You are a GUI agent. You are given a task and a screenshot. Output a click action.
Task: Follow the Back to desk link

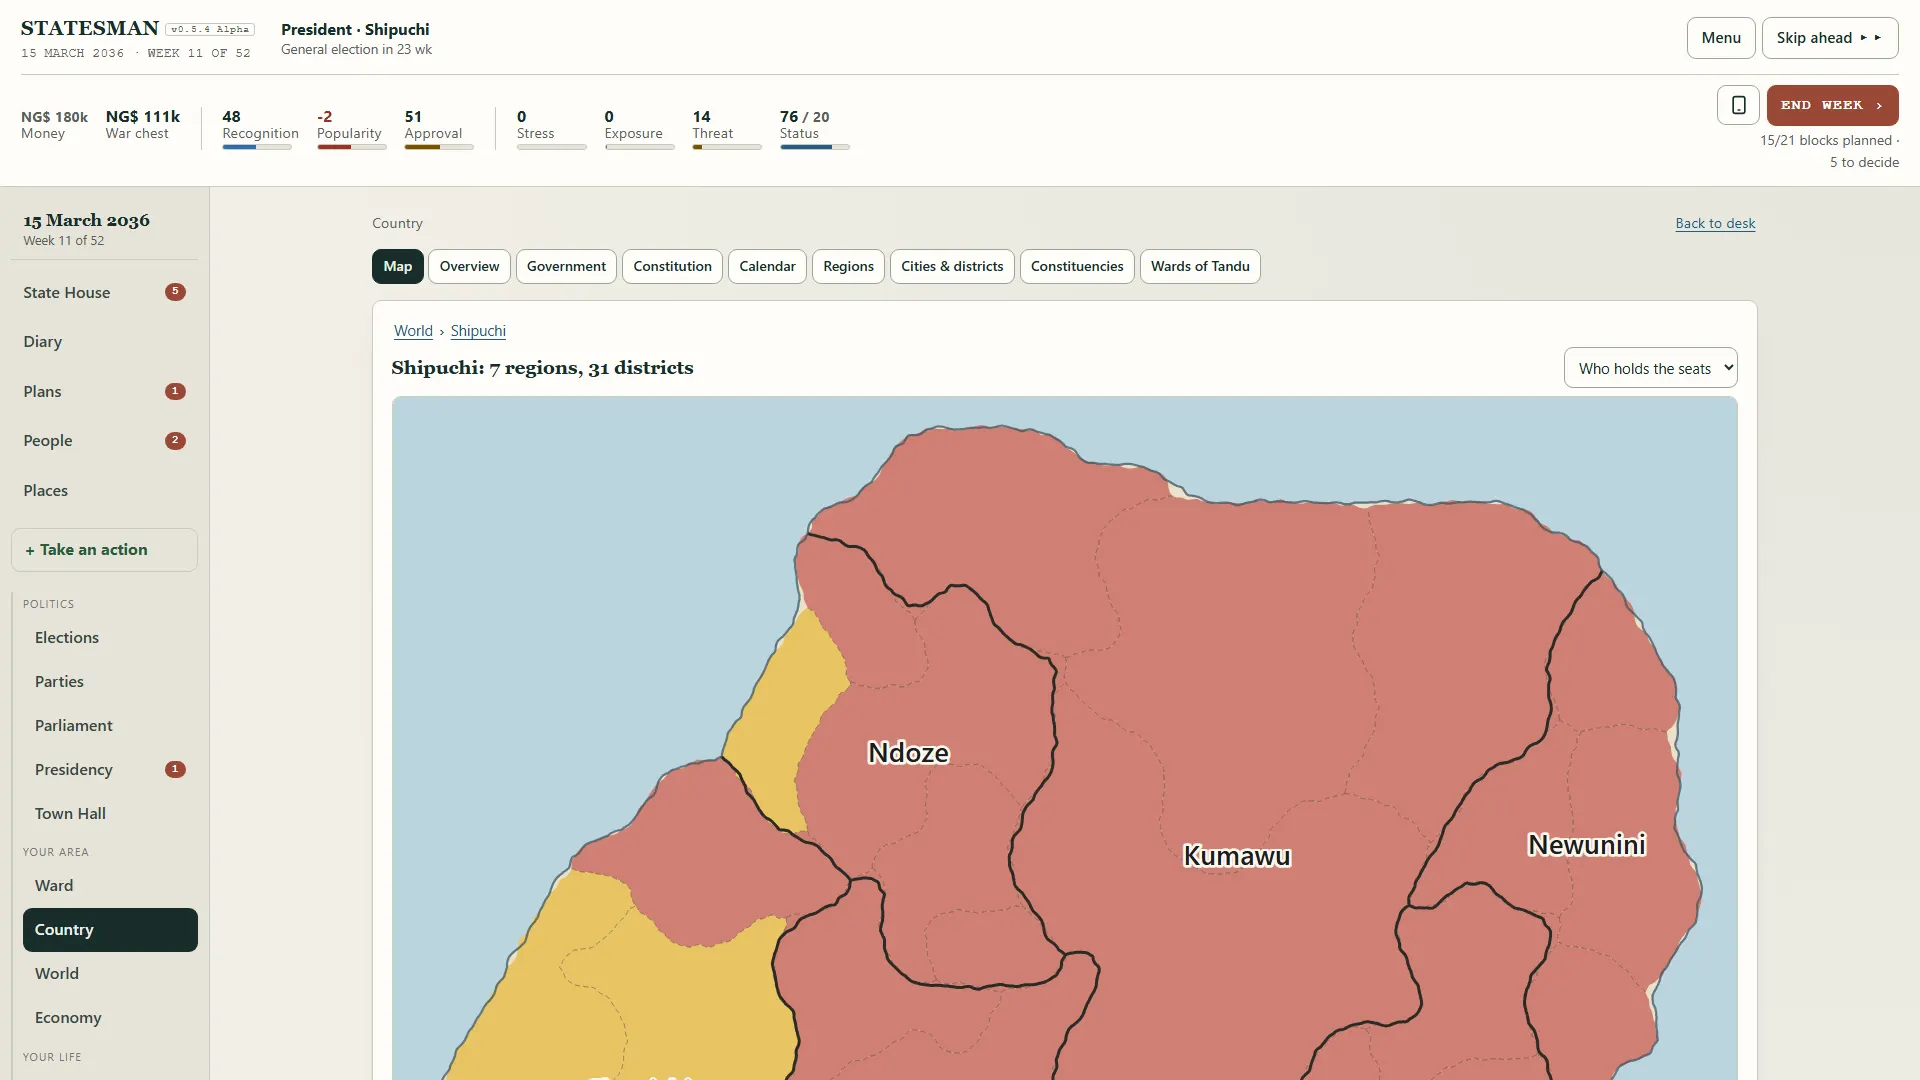(x=1715, y=223)
